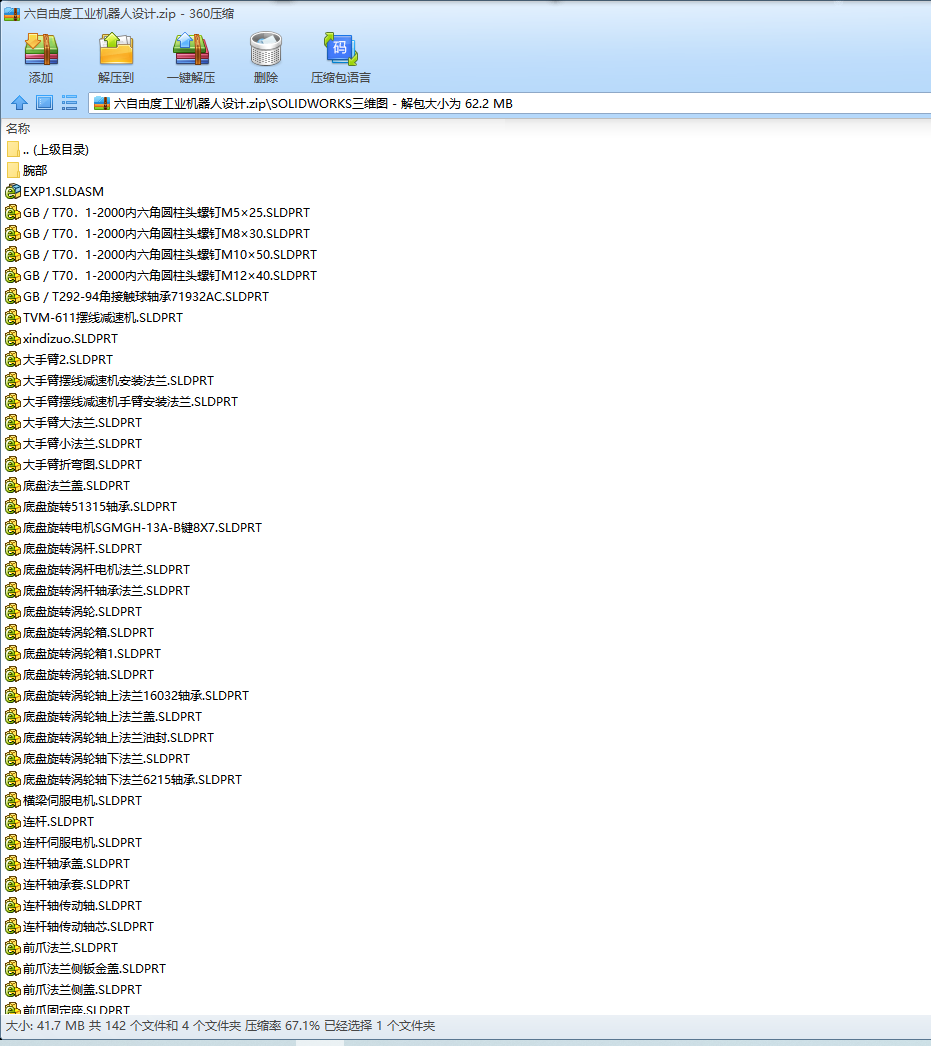Click the icon of 连杆轴传动轴.SLDPRT
Screen dimensions: 931x1046
[13, 906]
